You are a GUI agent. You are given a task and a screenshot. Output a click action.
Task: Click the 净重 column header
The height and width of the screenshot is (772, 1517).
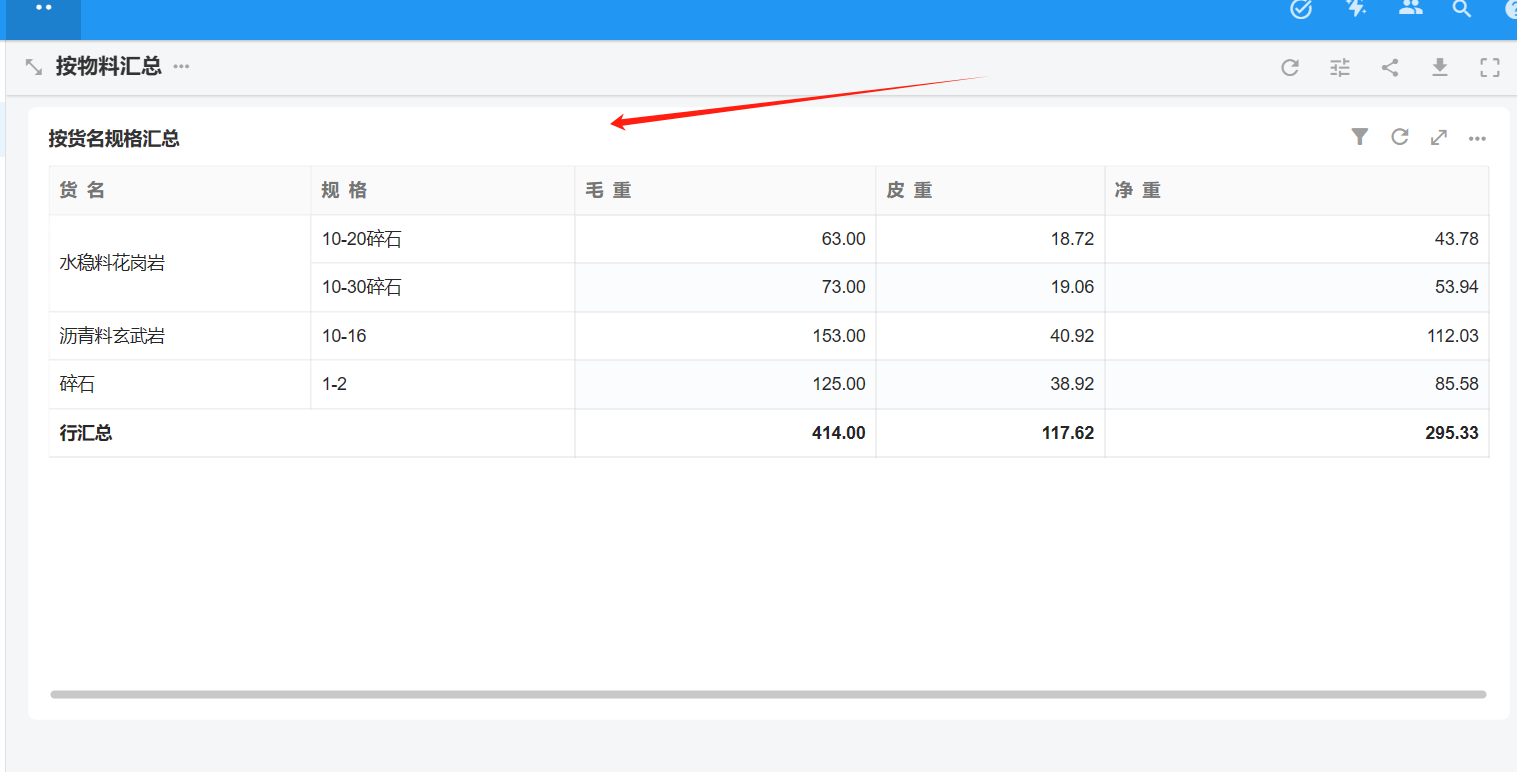click(1138, 190)
